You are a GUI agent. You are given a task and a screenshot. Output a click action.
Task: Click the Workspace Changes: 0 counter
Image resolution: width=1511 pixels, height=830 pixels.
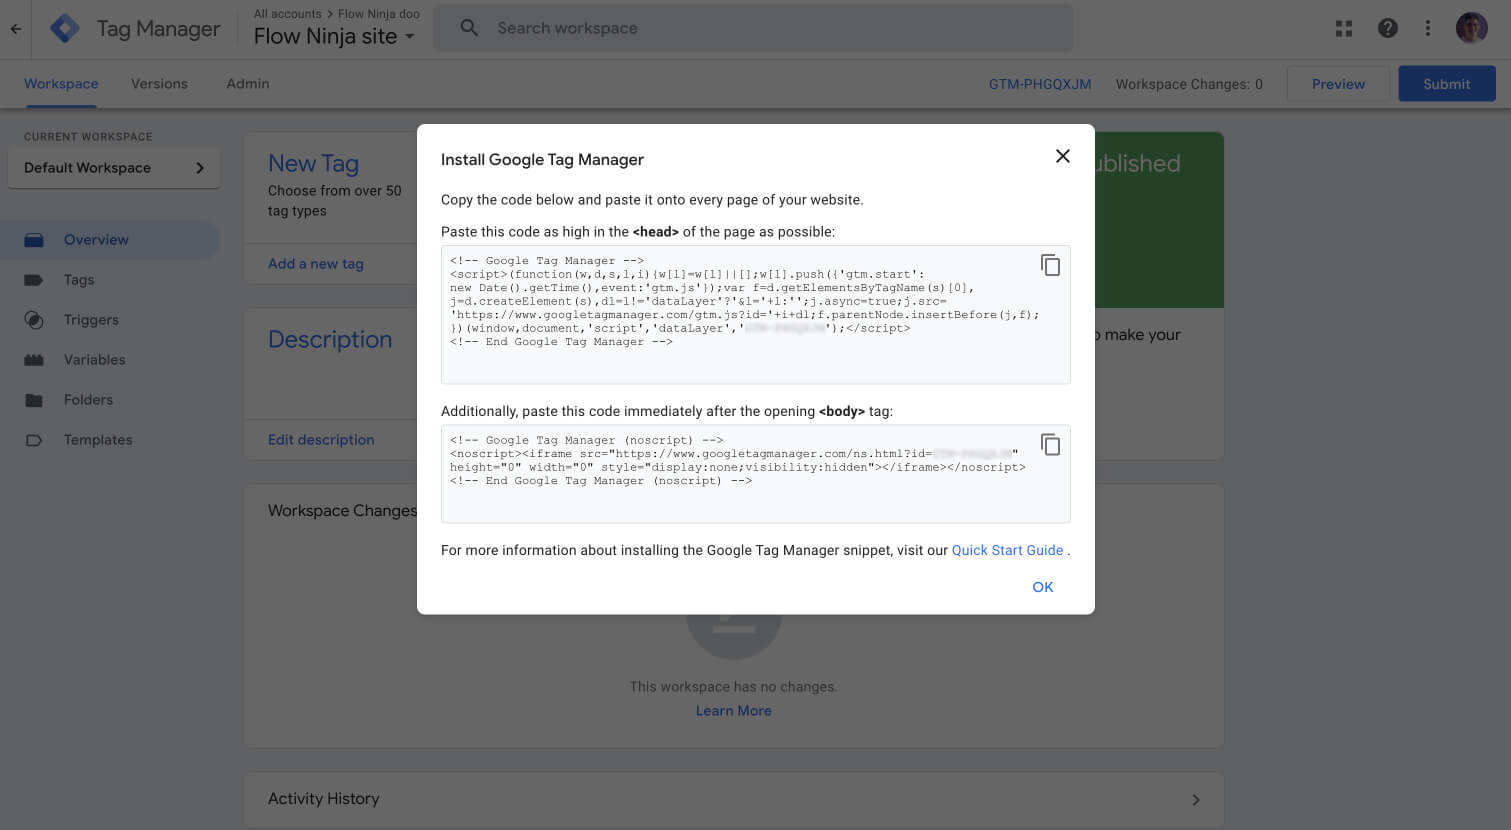click(x=1189, y=84)
